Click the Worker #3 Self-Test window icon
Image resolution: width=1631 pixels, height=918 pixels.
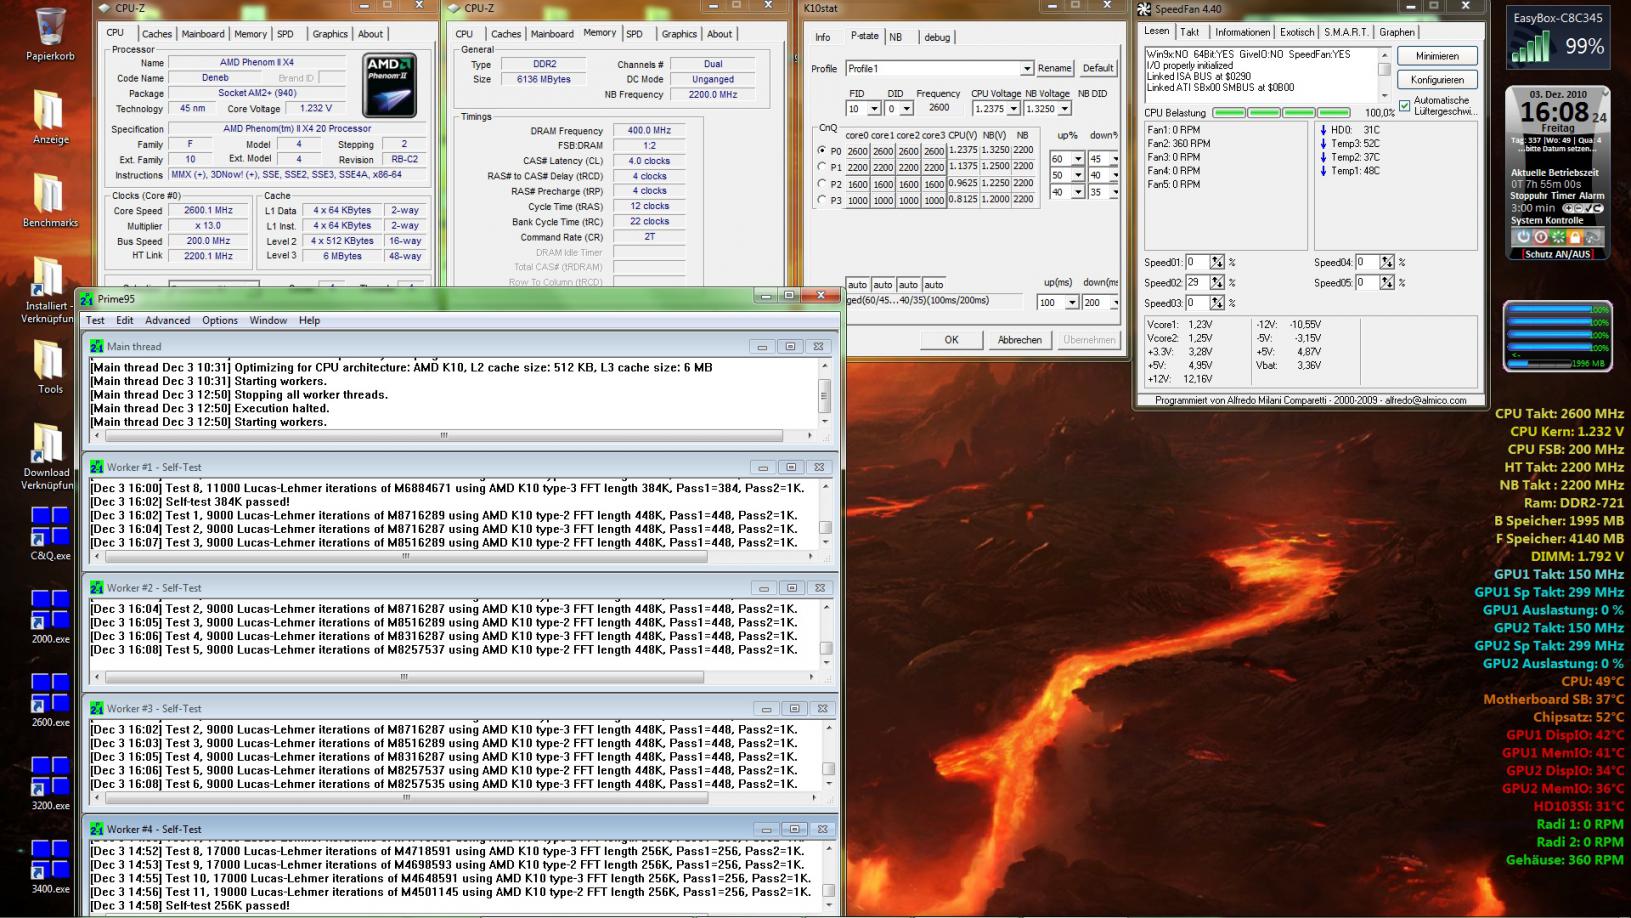click(97, 708)
